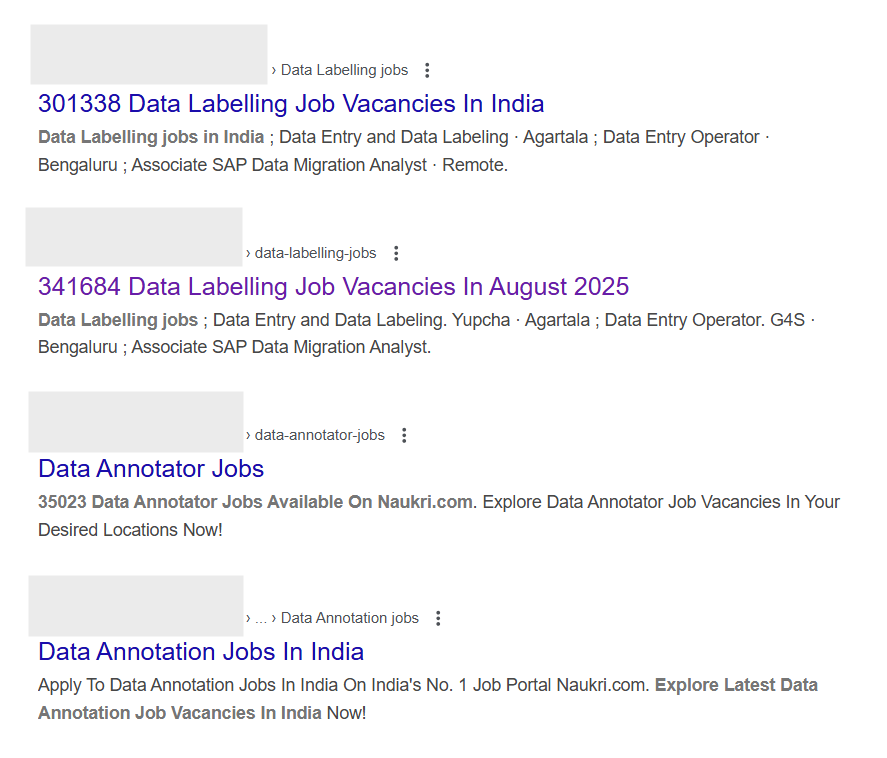Click three-dot menu next to data-labelling-jobs
887x758 pixels.
click(x=396, y=253)
